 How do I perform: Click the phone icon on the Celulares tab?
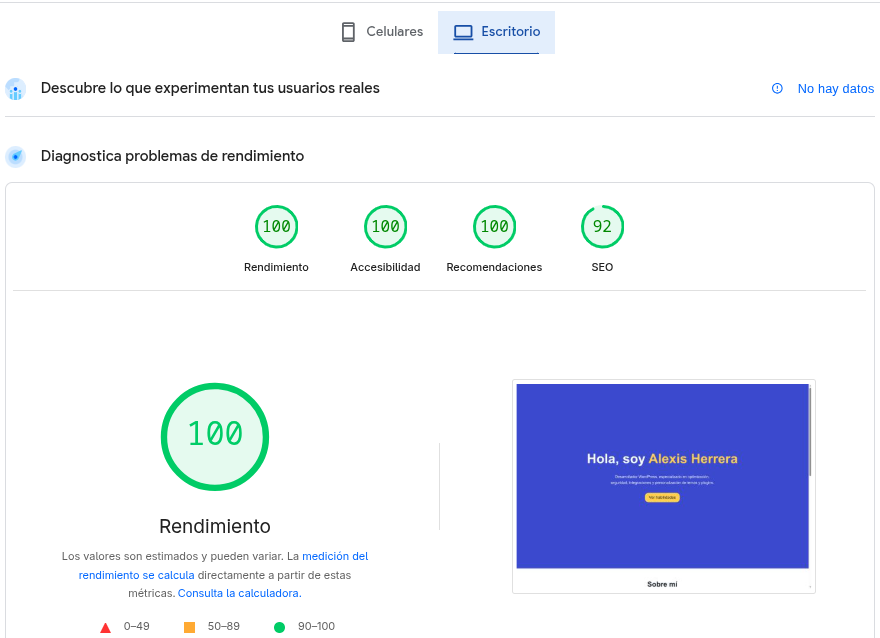(348, 31)
